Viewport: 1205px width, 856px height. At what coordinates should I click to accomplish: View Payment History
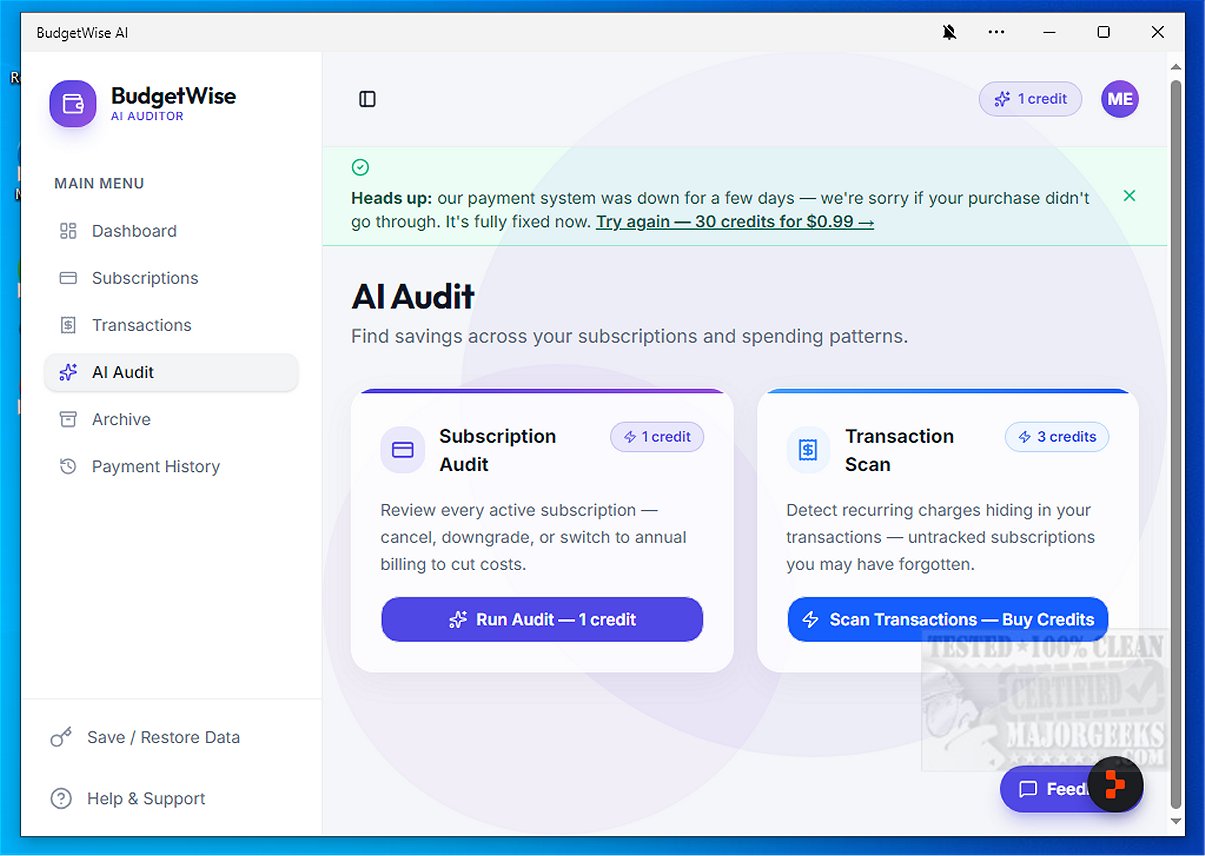[171, 466]
